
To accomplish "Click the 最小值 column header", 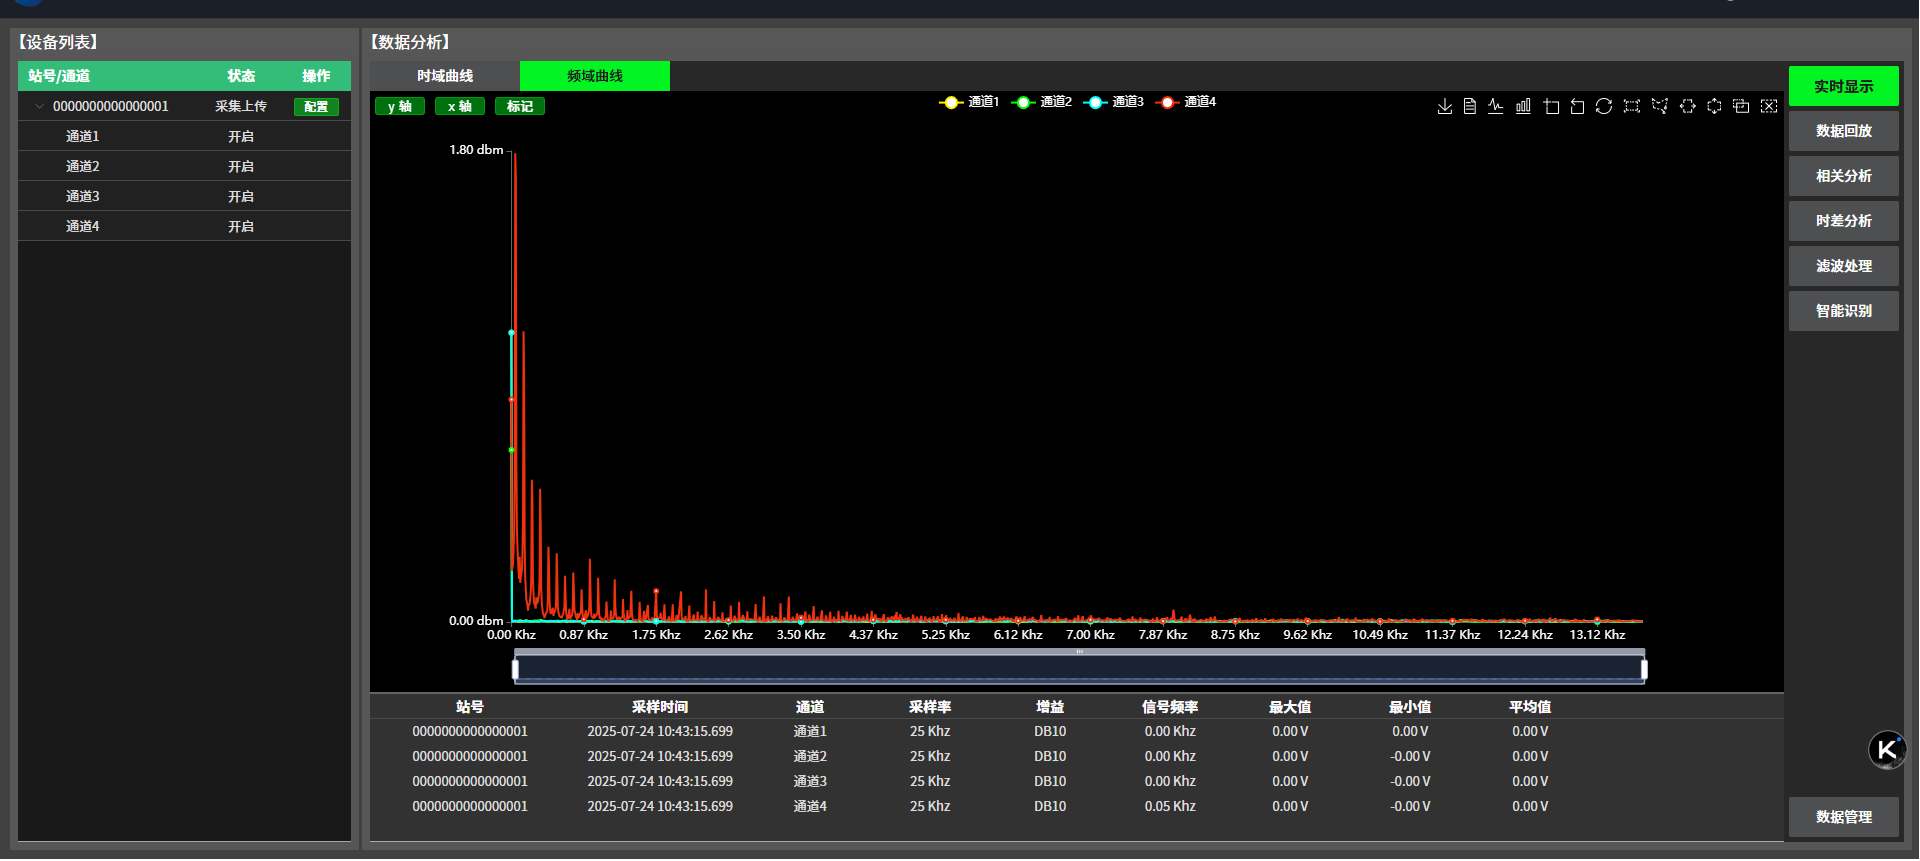I will tap(1410, 707).
